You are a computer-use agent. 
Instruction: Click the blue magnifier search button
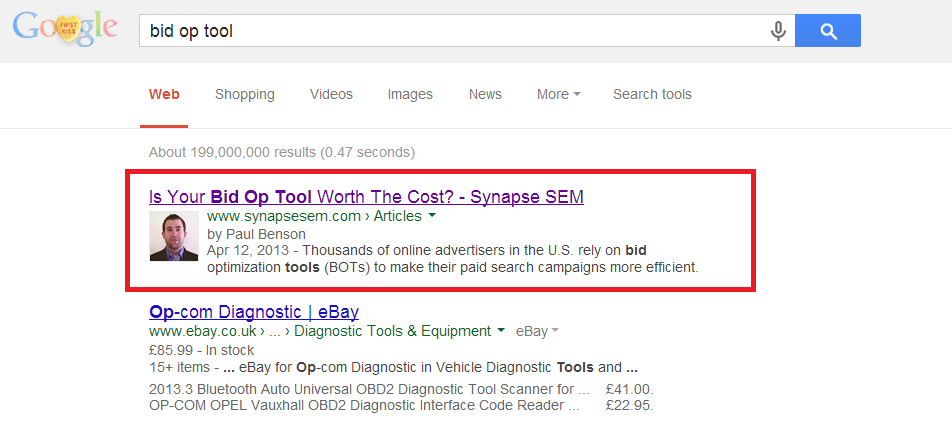[828, 30]
